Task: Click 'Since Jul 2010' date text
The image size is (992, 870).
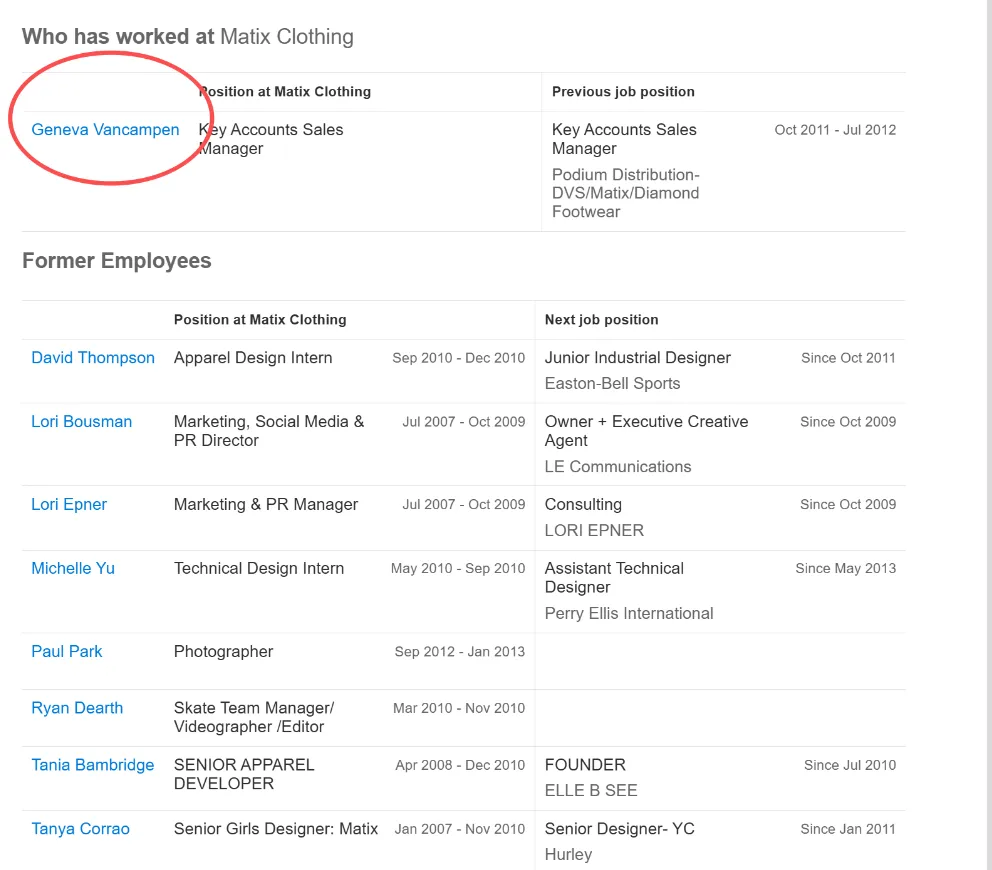Action: tap(850, 765)
